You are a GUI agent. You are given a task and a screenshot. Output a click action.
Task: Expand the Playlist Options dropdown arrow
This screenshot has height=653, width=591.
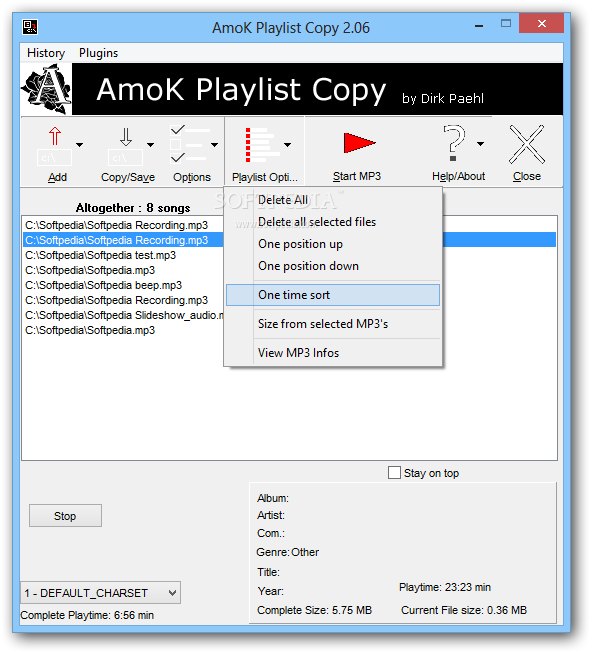click(x=287, y=145)
